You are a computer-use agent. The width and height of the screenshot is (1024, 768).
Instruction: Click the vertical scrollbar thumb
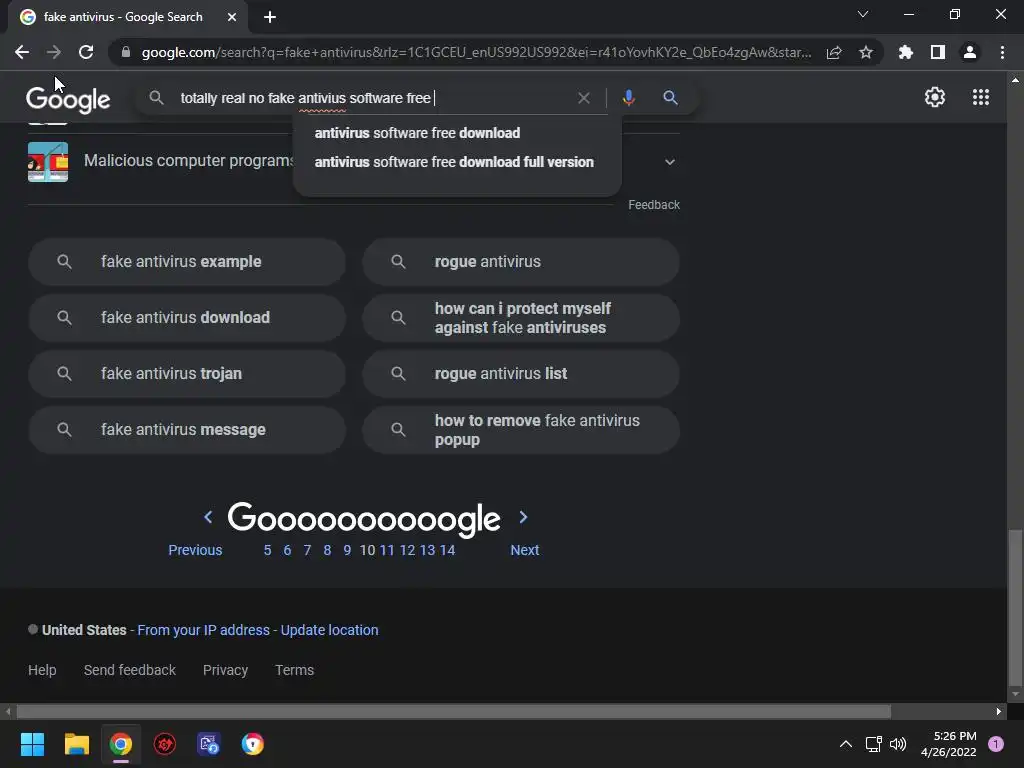pos(1015,605)
